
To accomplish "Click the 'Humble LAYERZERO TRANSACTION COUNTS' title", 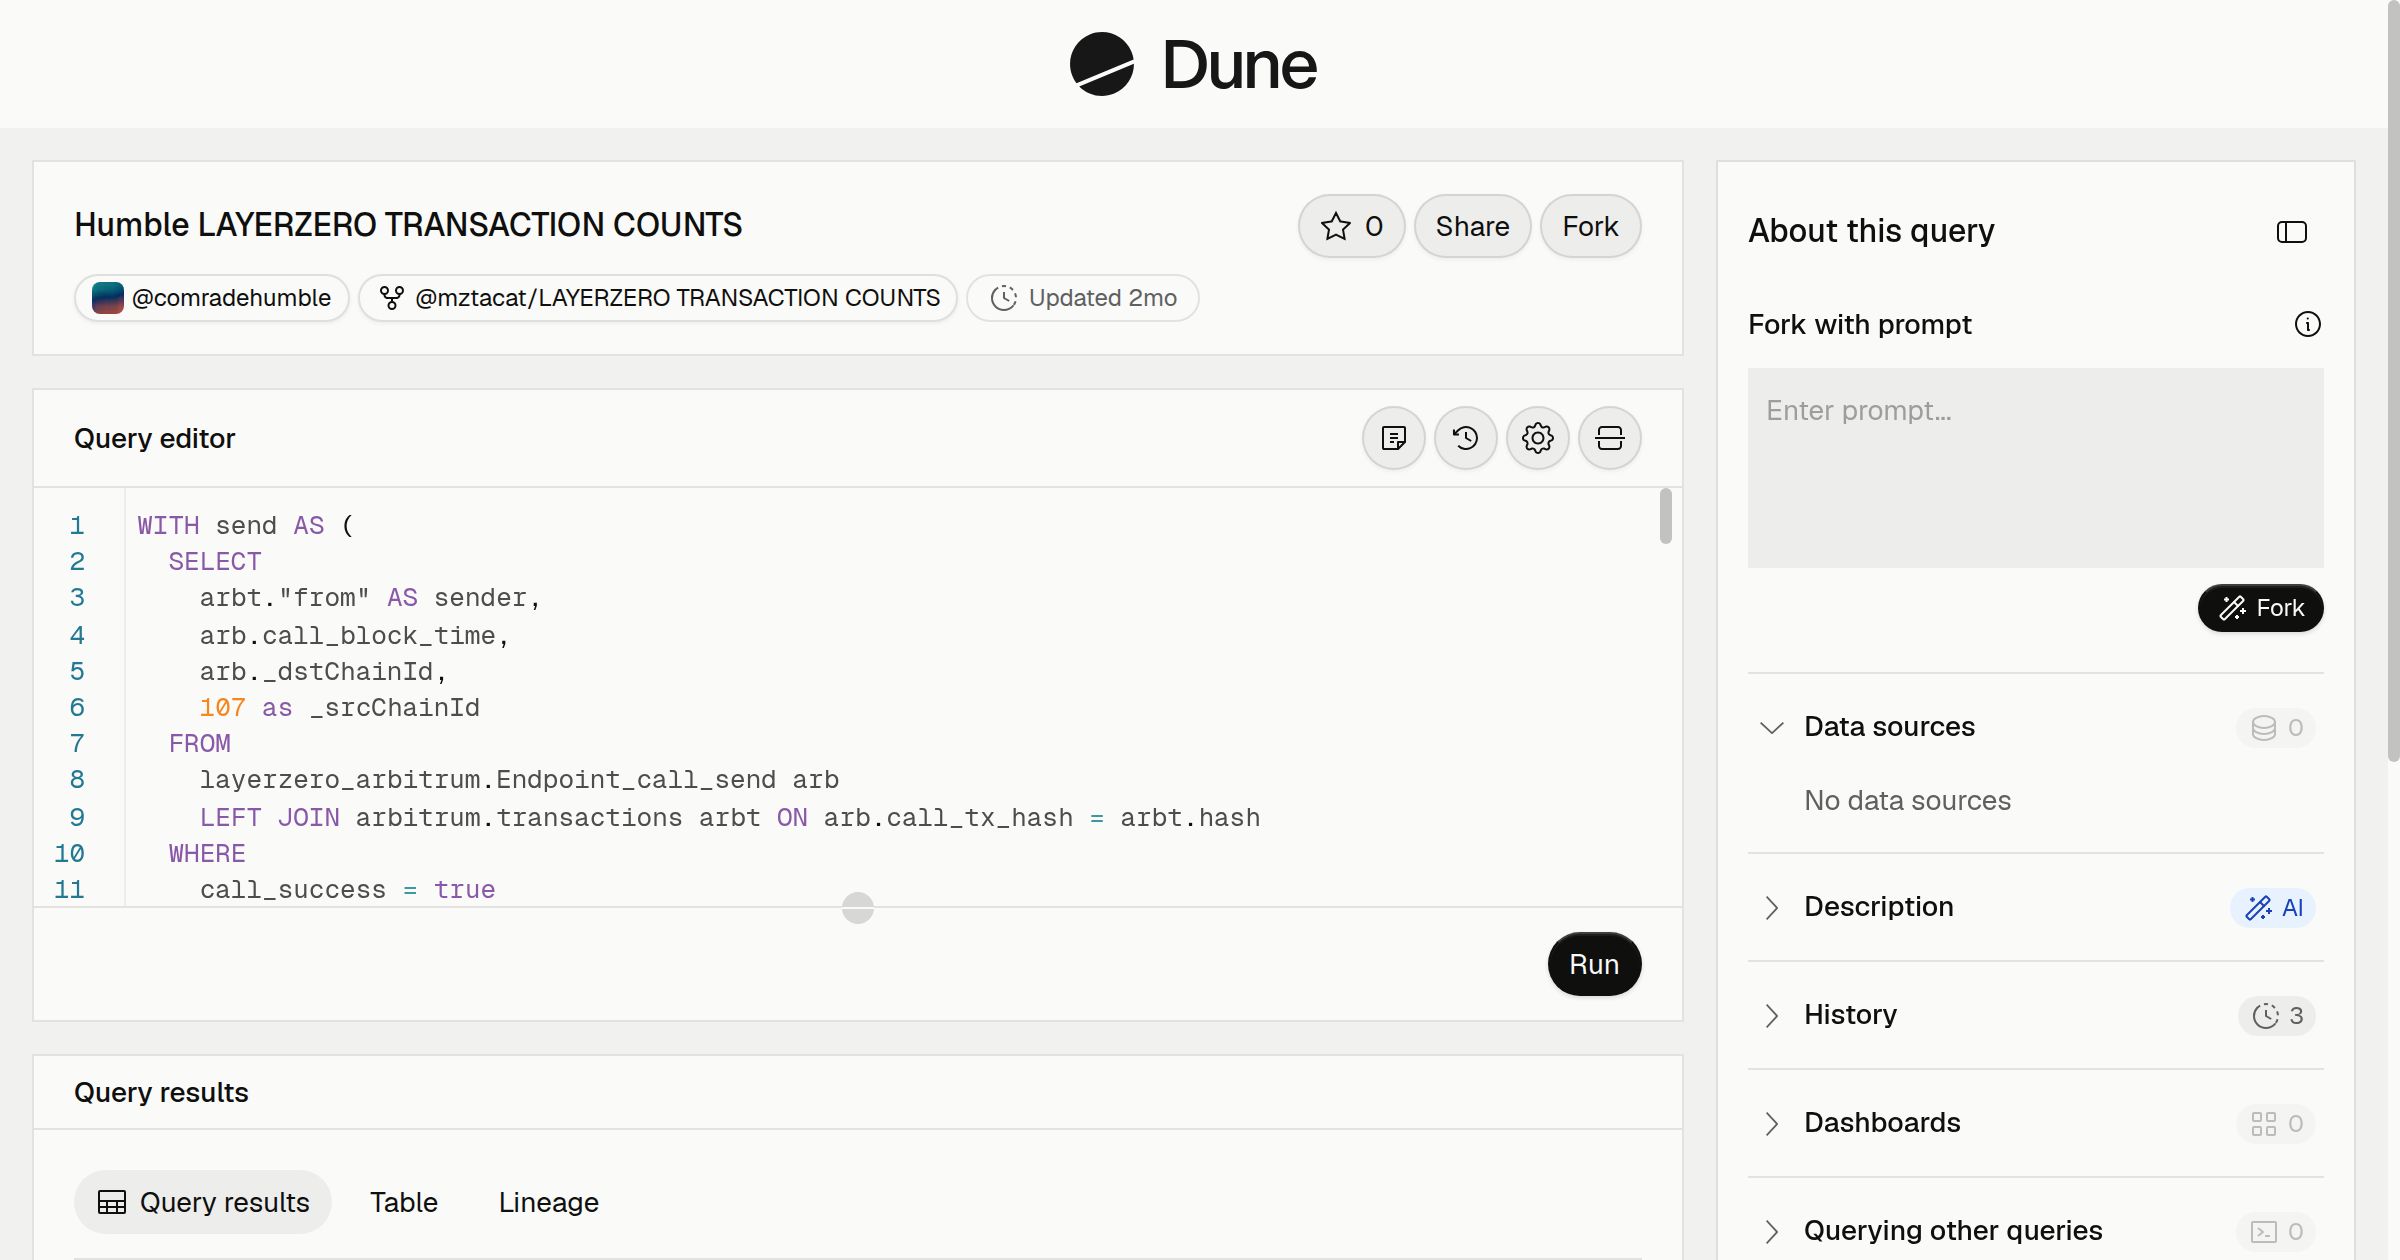I will [x=408, y=225].
